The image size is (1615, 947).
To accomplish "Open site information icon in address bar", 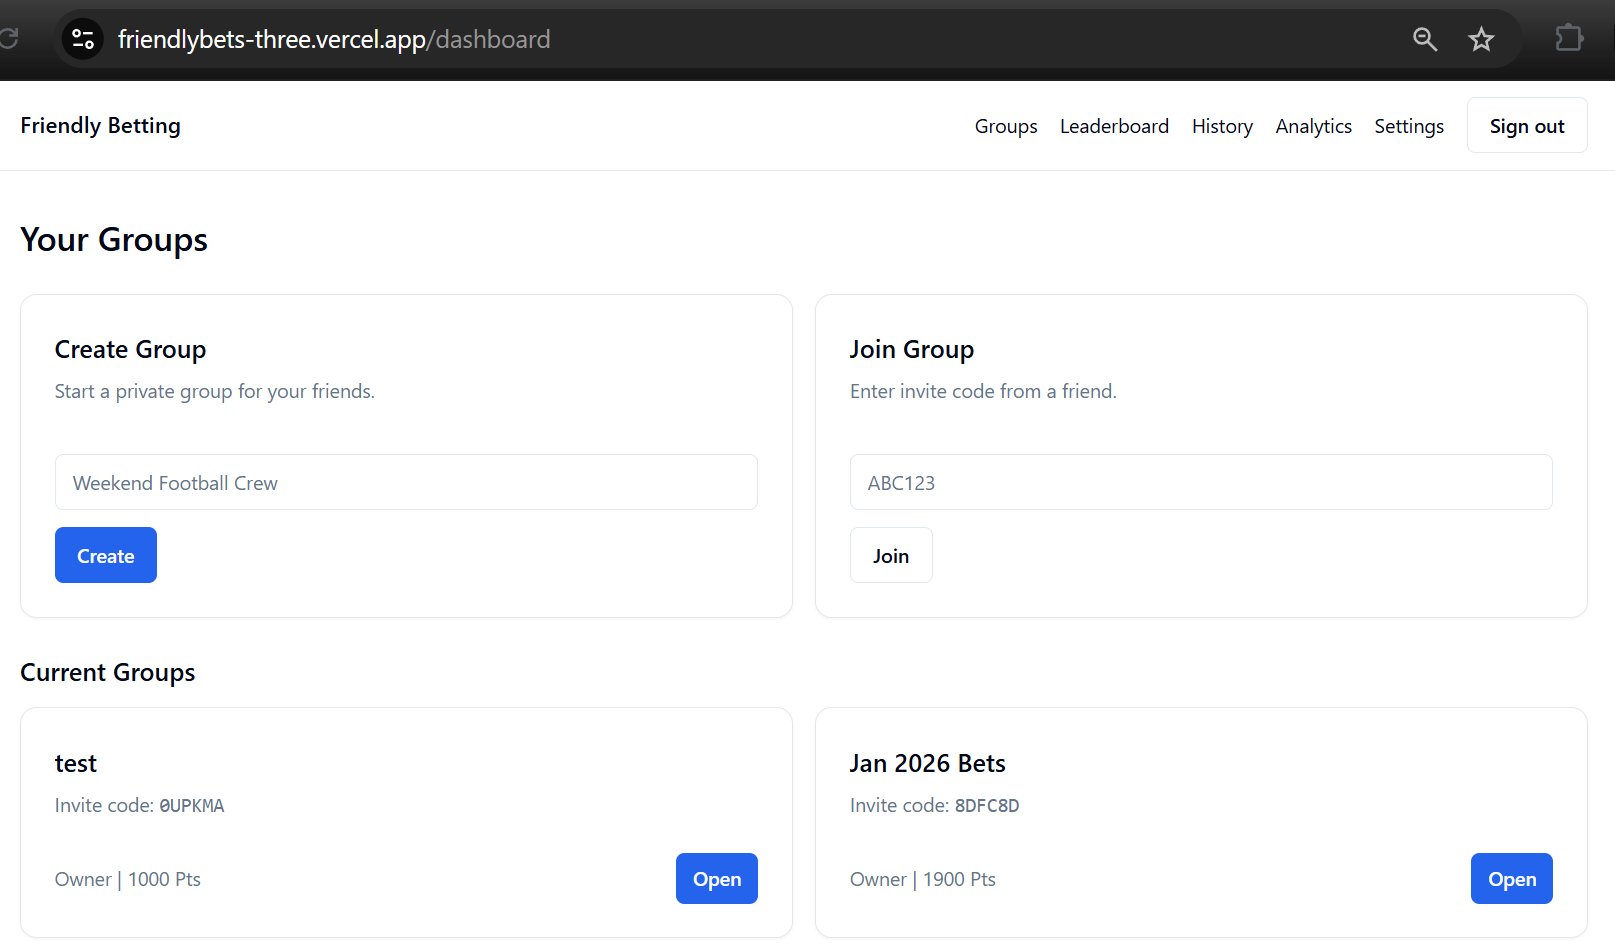I will click(x=83, y=39).
